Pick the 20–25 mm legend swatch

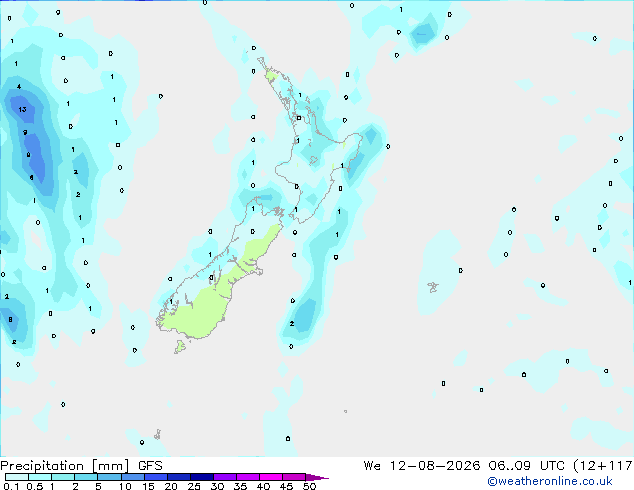[x=179, y=477]
